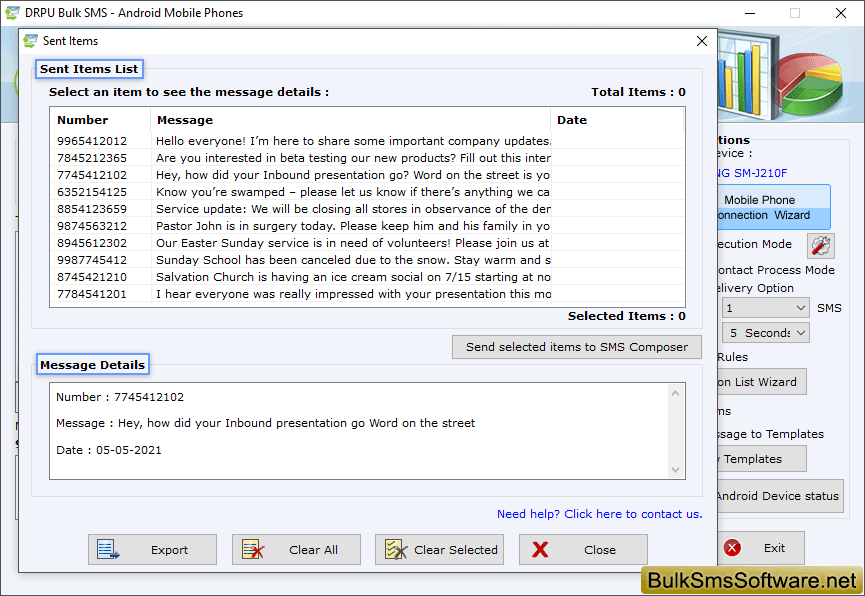Click message 'Service update: We will be closing'
865x596 pixels.
coord(353,209)
